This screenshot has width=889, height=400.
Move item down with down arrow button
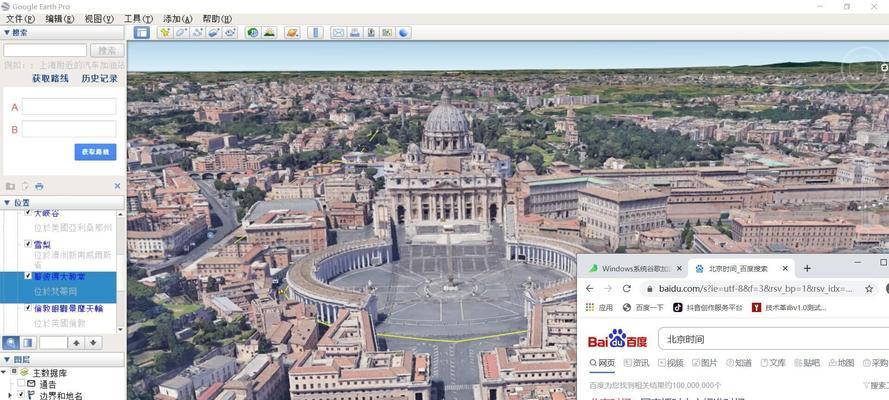(x=93, y=343)
